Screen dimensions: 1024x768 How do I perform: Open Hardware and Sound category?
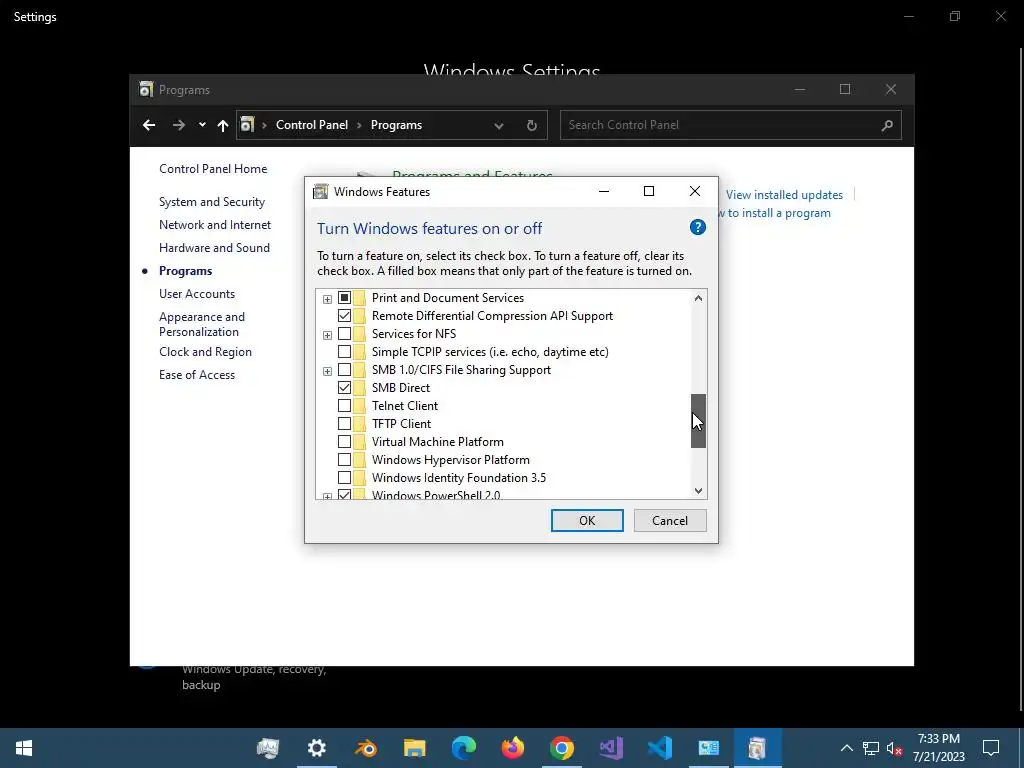pos(214,248)
